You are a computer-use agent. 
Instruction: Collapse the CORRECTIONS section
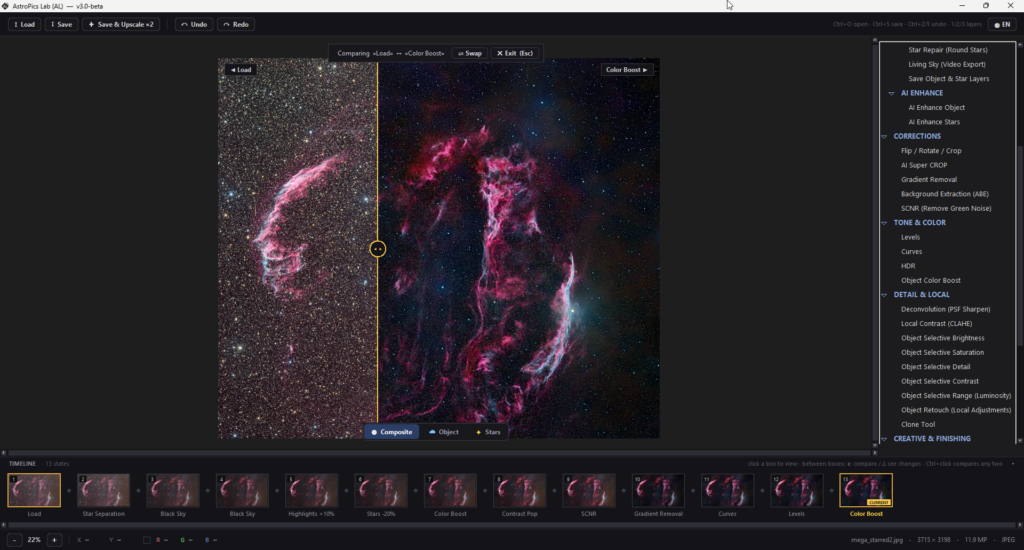(884, 137)
